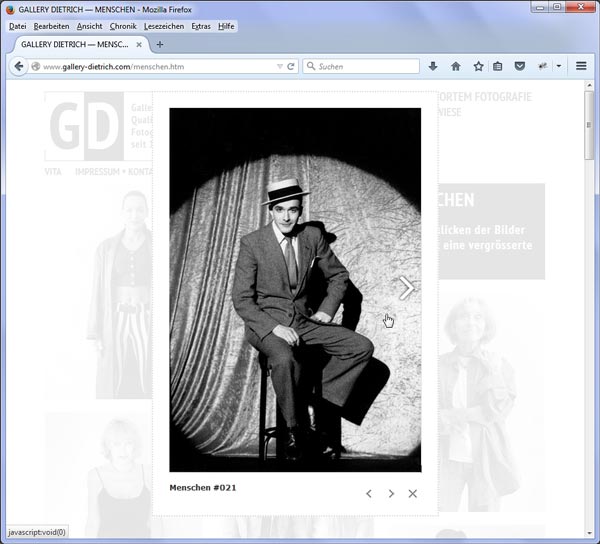Show bookmarks list icon in toolbar
Screen dimensions: 600x544
tap(498, 66)
